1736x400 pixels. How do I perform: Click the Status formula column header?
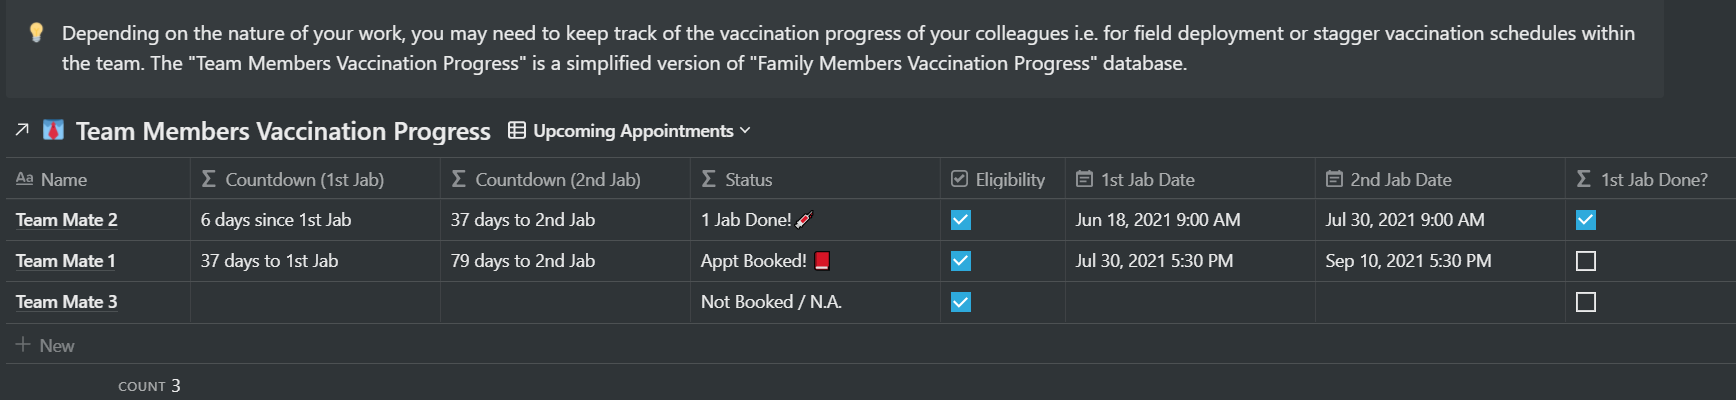[x=815, y=179]
